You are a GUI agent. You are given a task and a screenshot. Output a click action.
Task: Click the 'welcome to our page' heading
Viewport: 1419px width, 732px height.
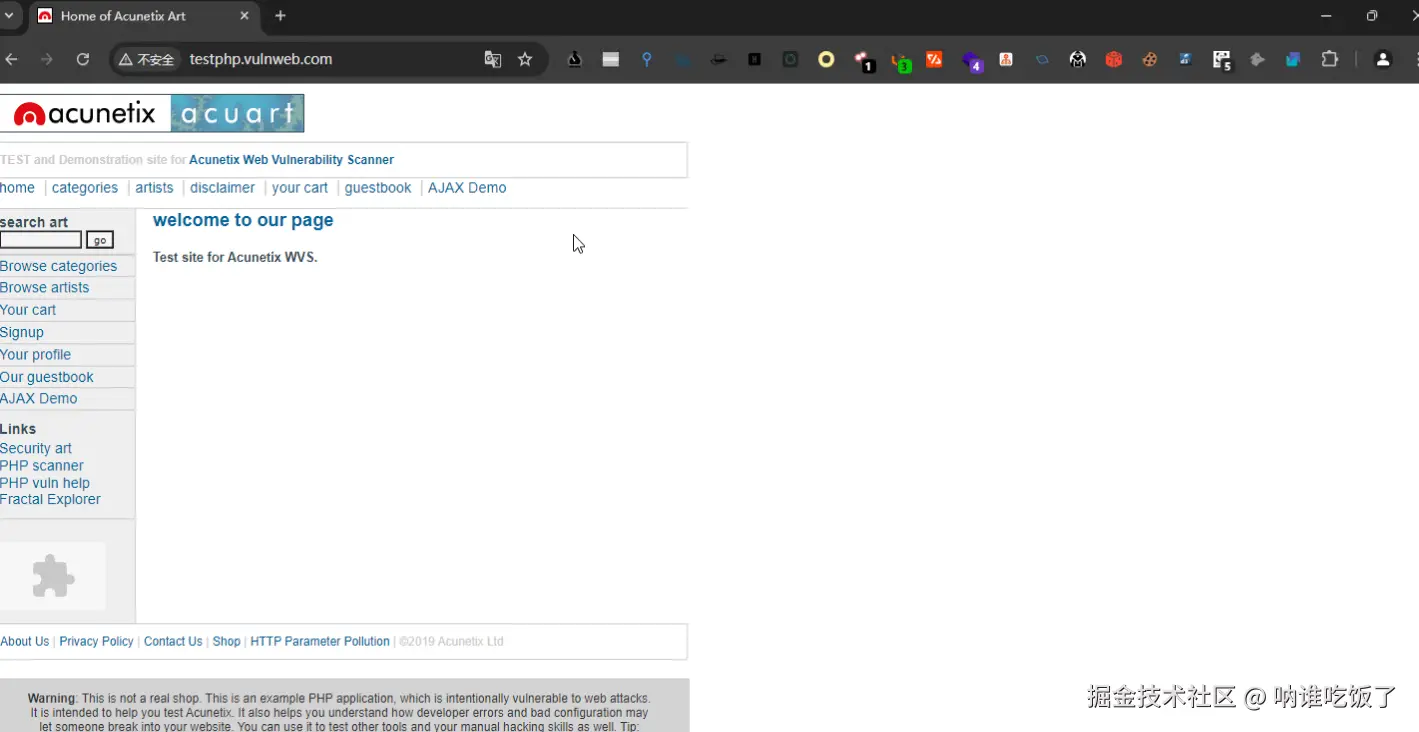pos(243,220)
